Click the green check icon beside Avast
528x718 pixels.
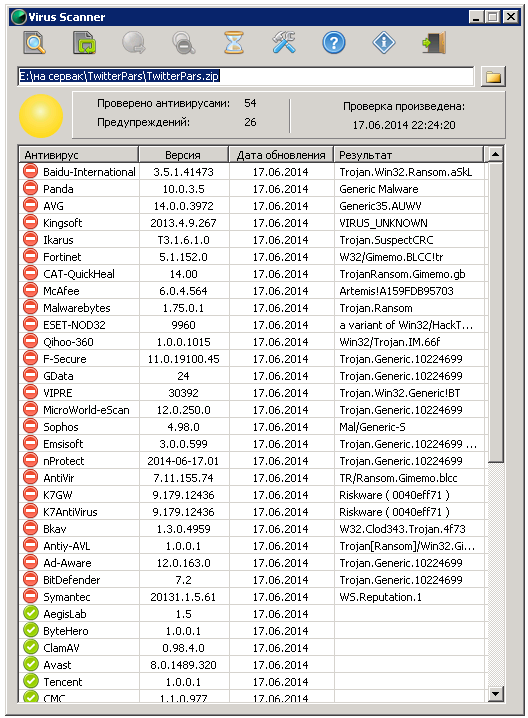click(30, 664)
